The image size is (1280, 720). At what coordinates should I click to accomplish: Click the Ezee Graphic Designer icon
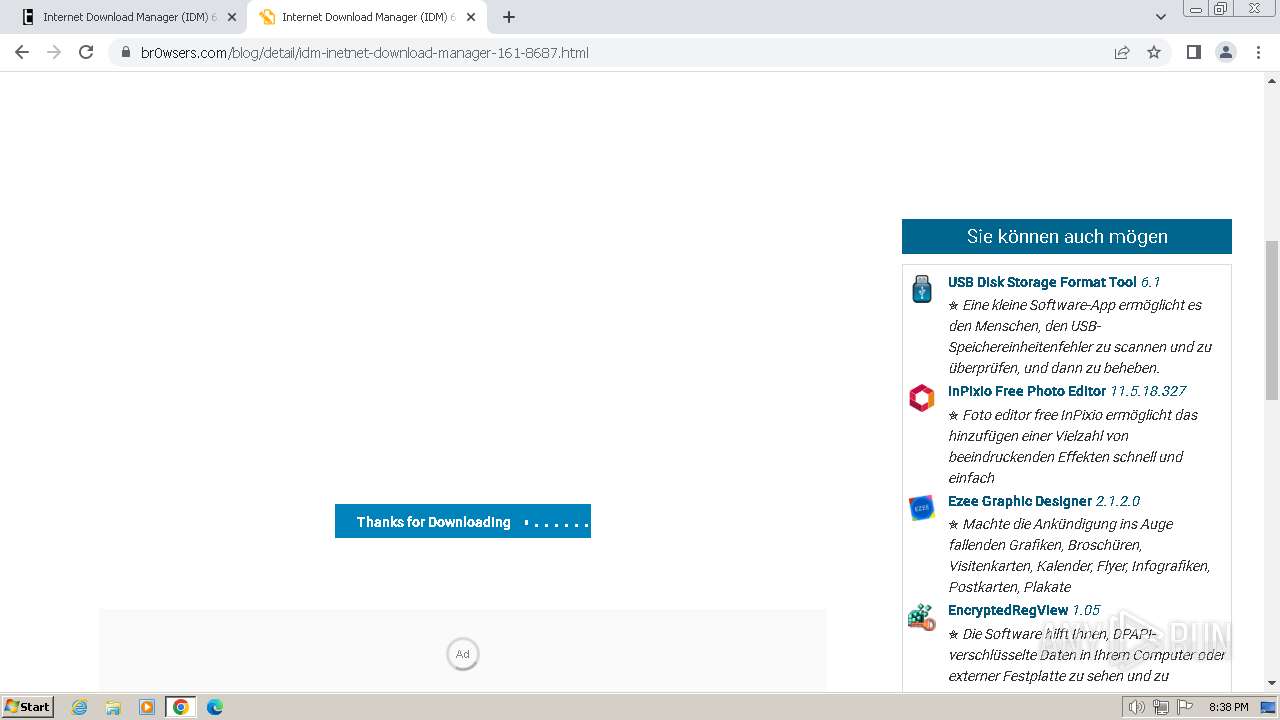(922, 508)
